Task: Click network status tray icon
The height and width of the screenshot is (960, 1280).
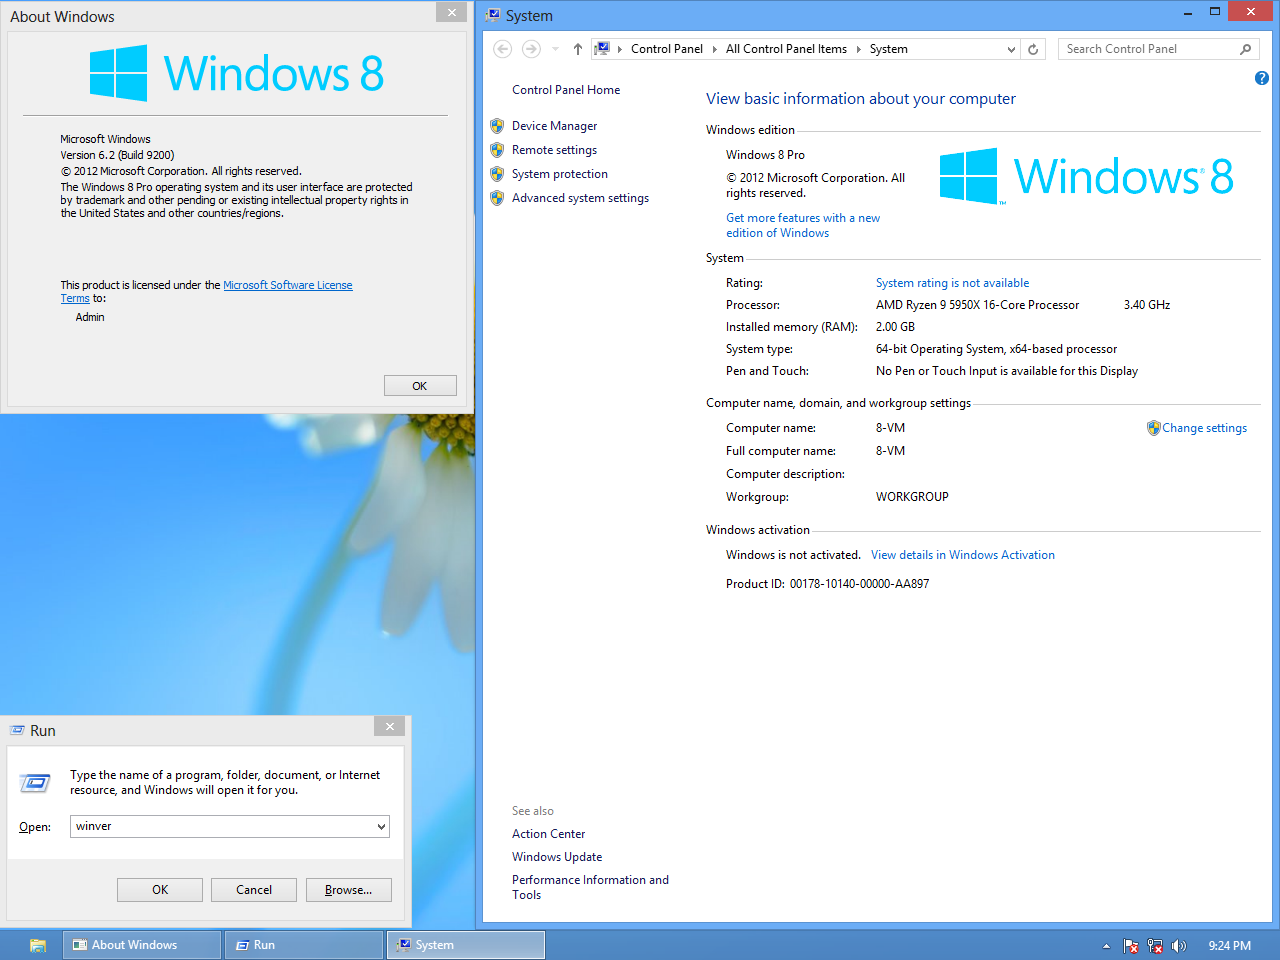Action: pyautogui.click(x=1155, y=946)
